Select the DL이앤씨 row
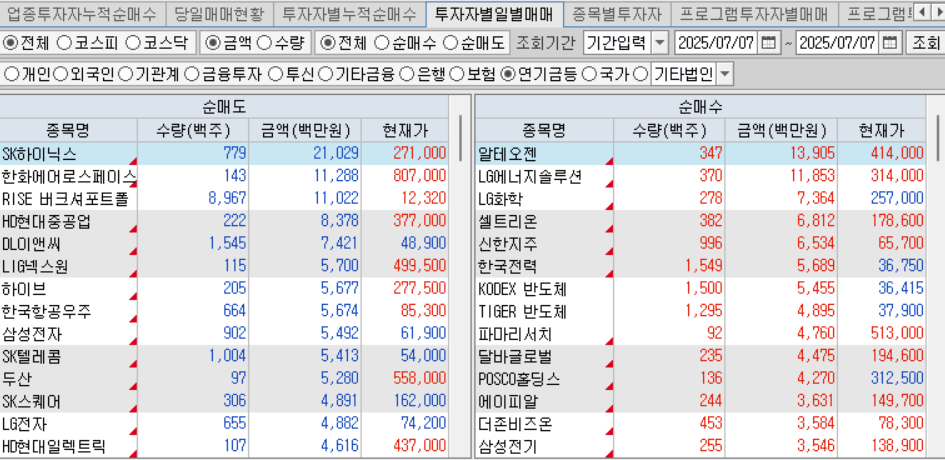 coord(224,244)
